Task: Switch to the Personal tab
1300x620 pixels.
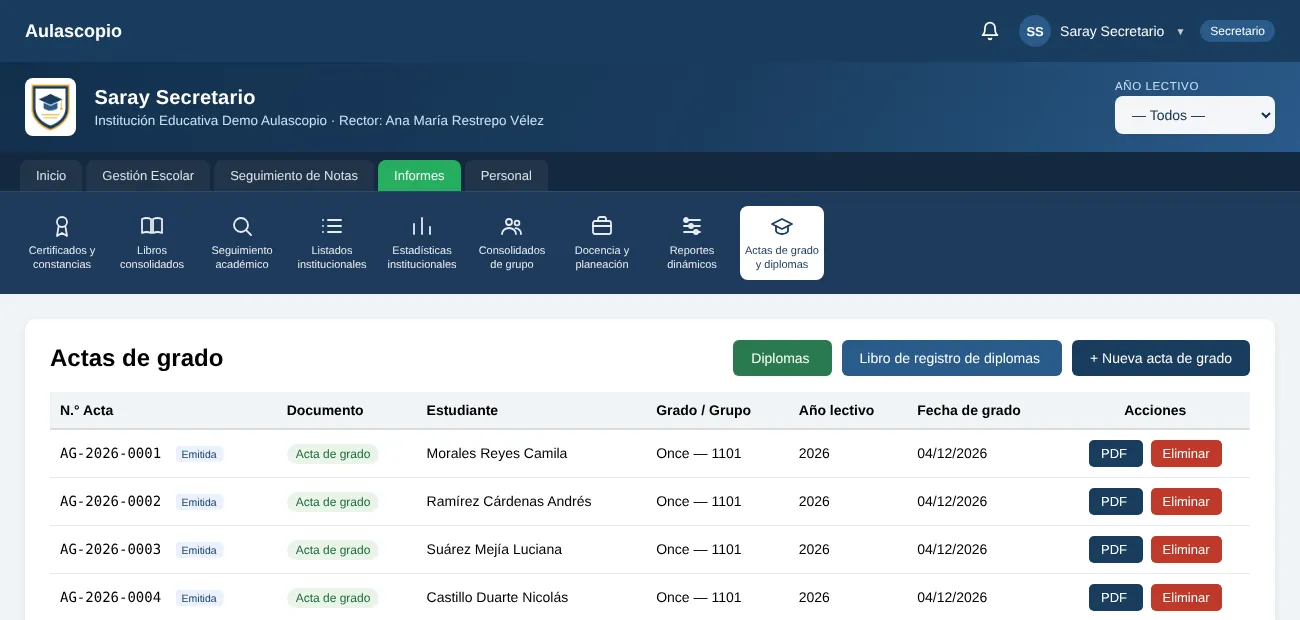Action: [x=506, y=175]
